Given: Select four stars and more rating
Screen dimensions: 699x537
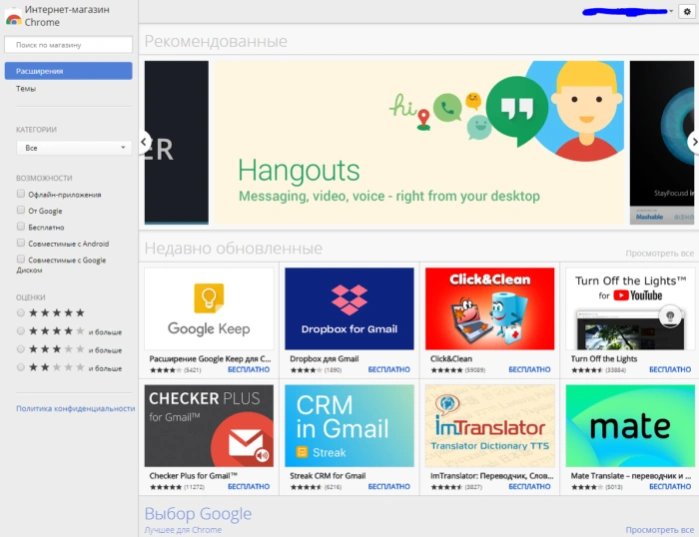Looking at the screenshot, I should tap(21, 331).
